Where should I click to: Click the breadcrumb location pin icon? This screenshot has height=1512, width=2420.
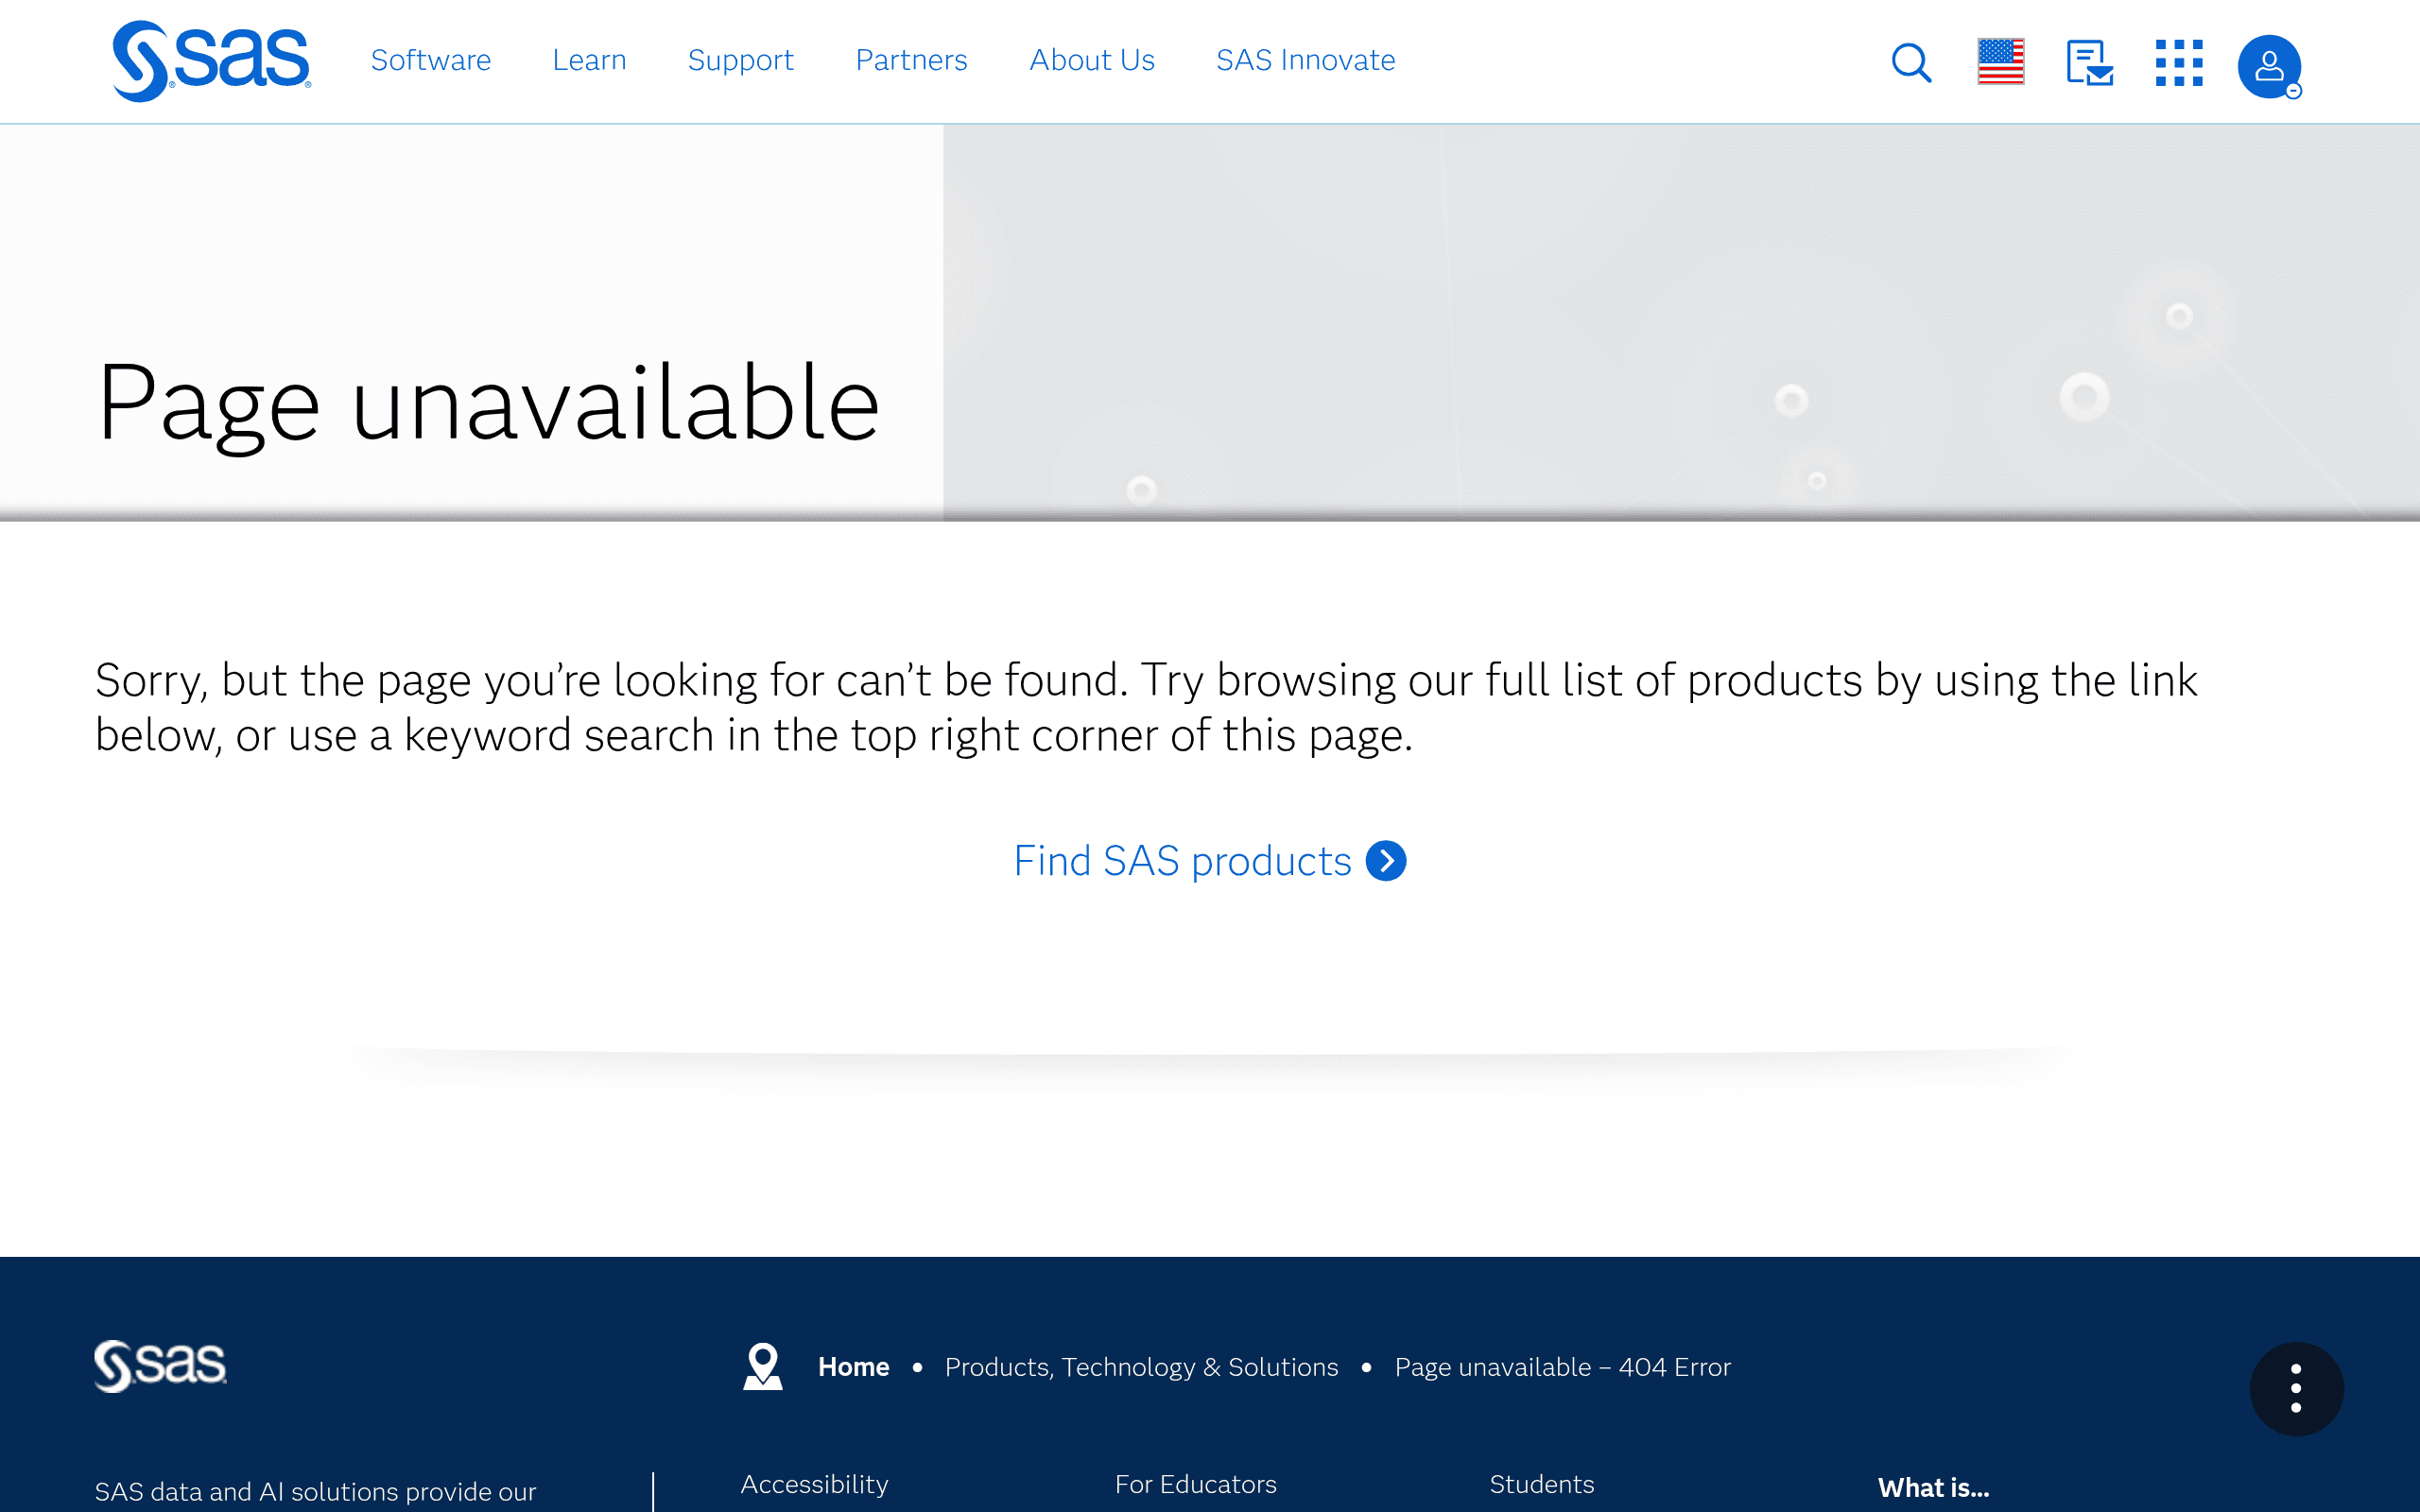[x=762, y=1366]
